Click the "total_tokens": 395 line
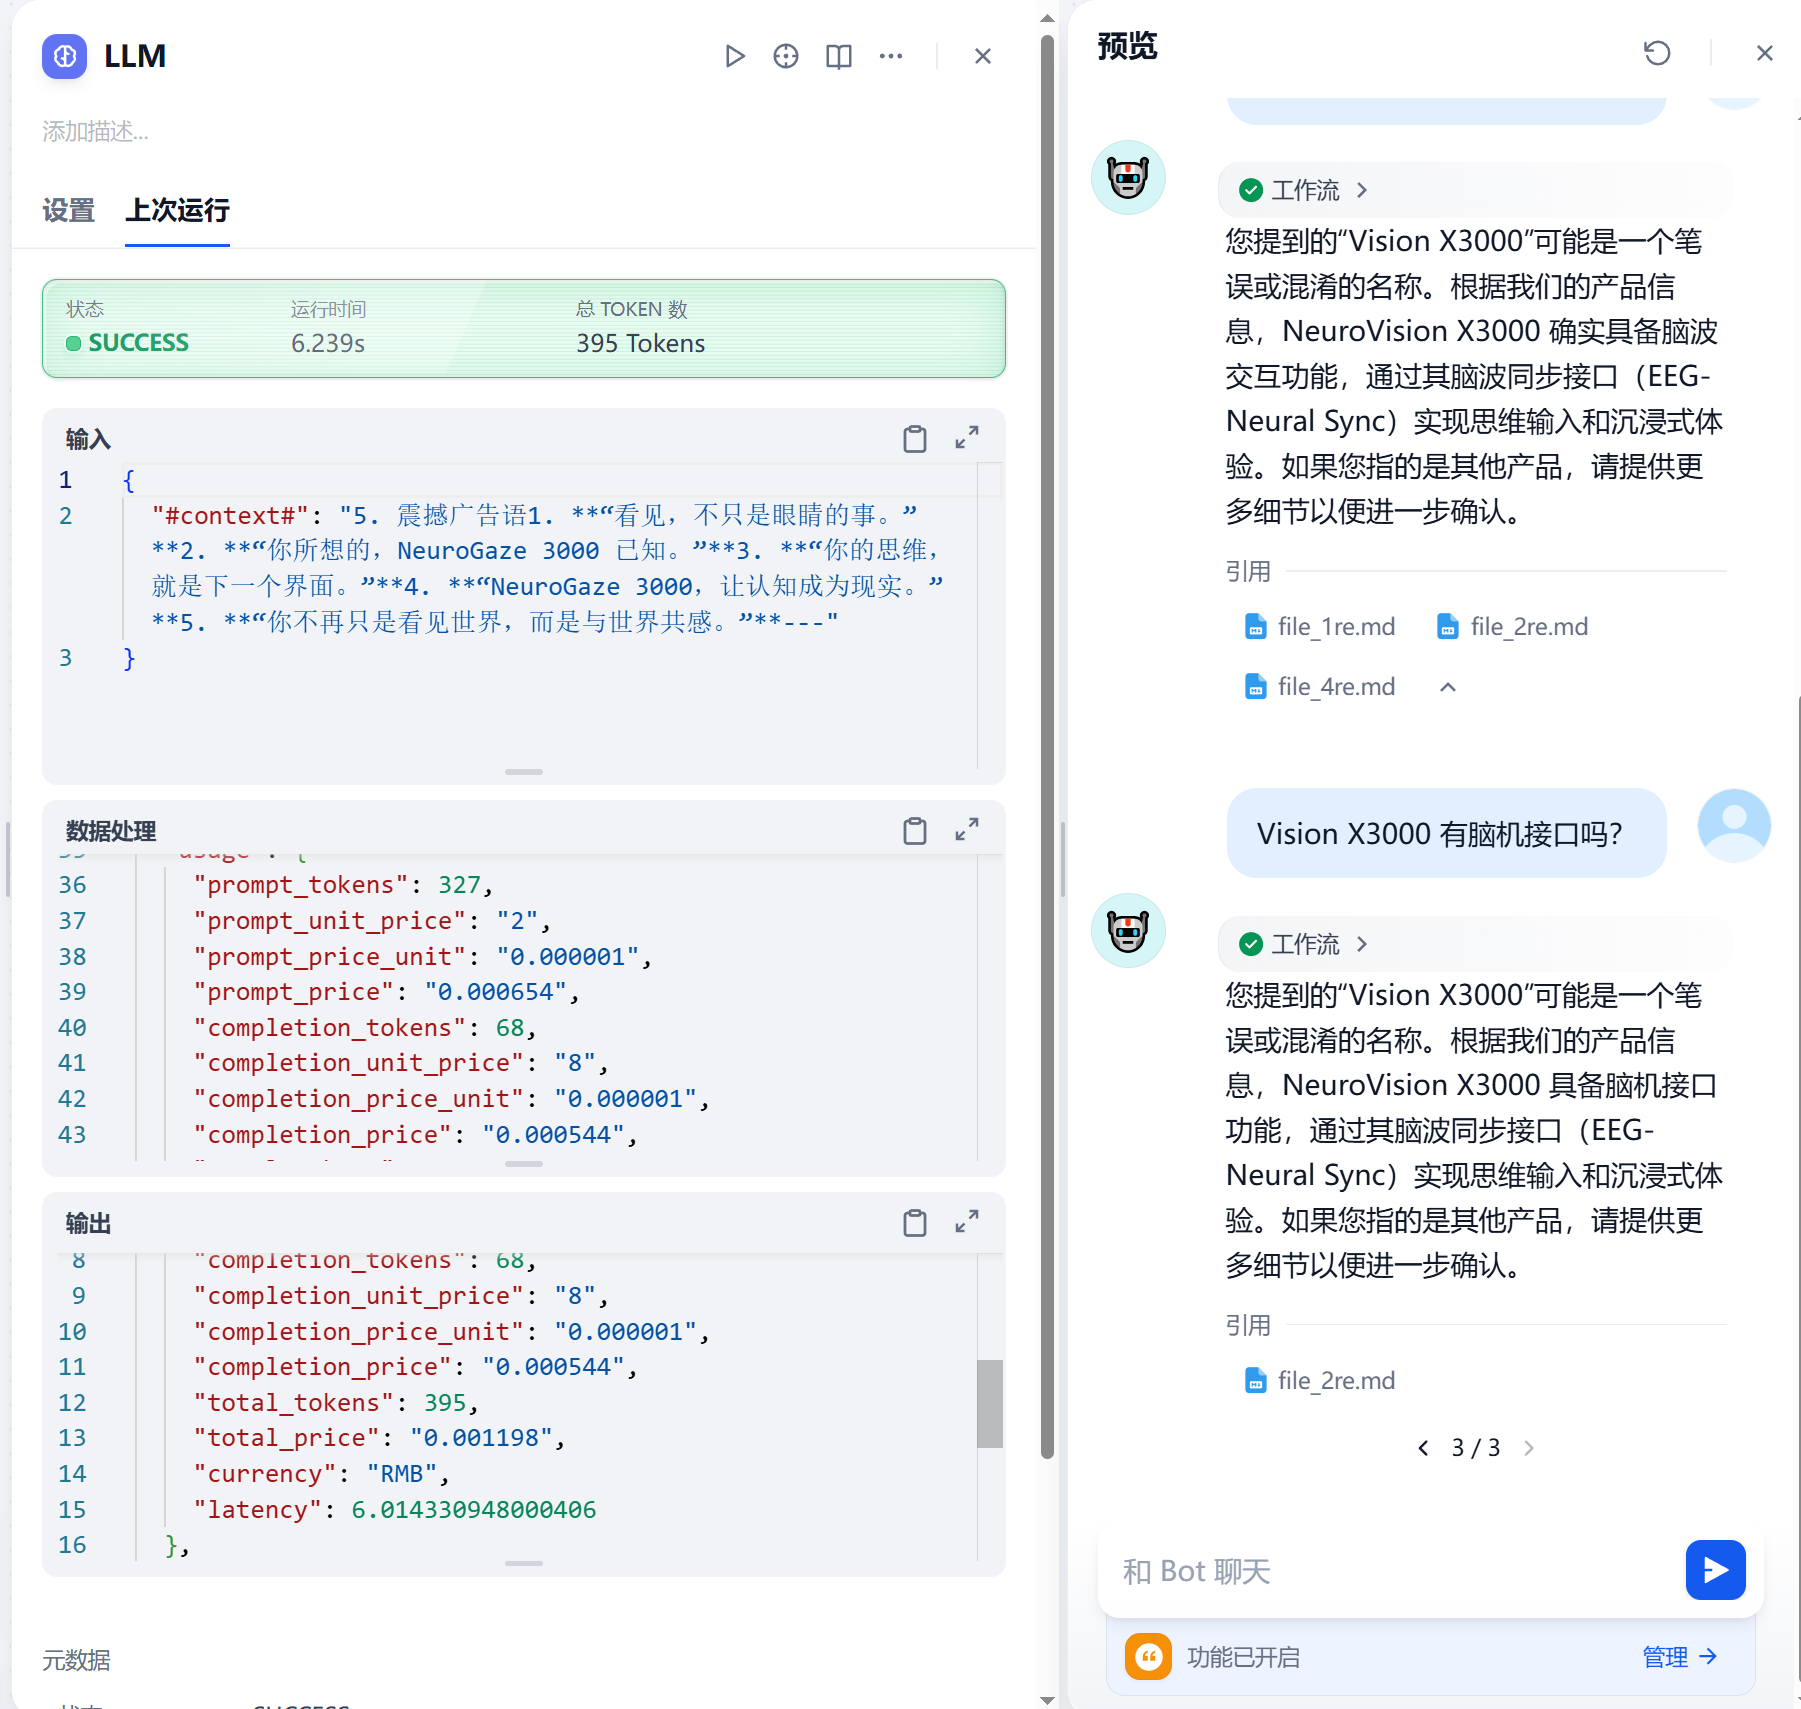 coord(337,1403)
